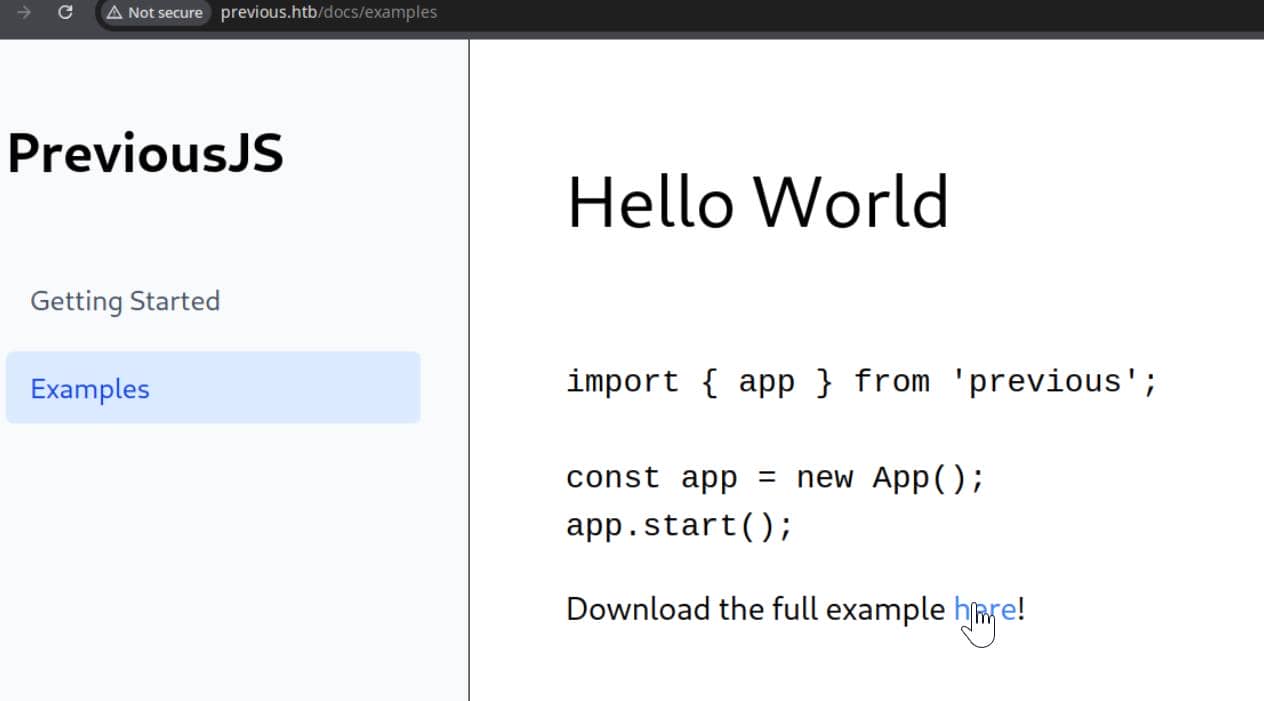
Task: Click the 'app.start();' code line
Action: [x=679, y=525]
